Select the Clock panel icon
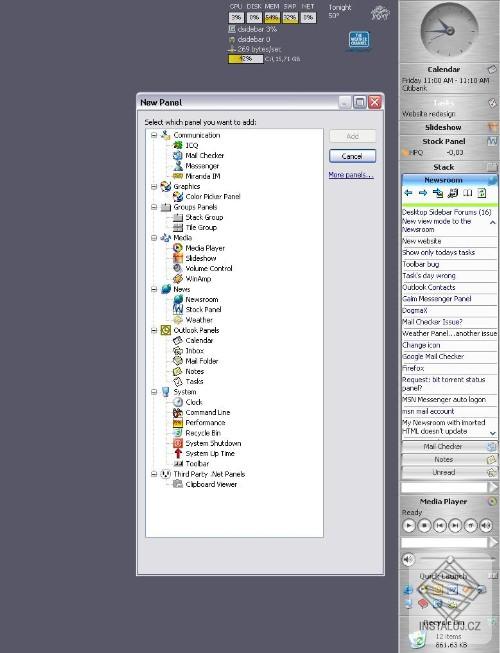Viewport: 500px width, 653px height. point(178,402)
